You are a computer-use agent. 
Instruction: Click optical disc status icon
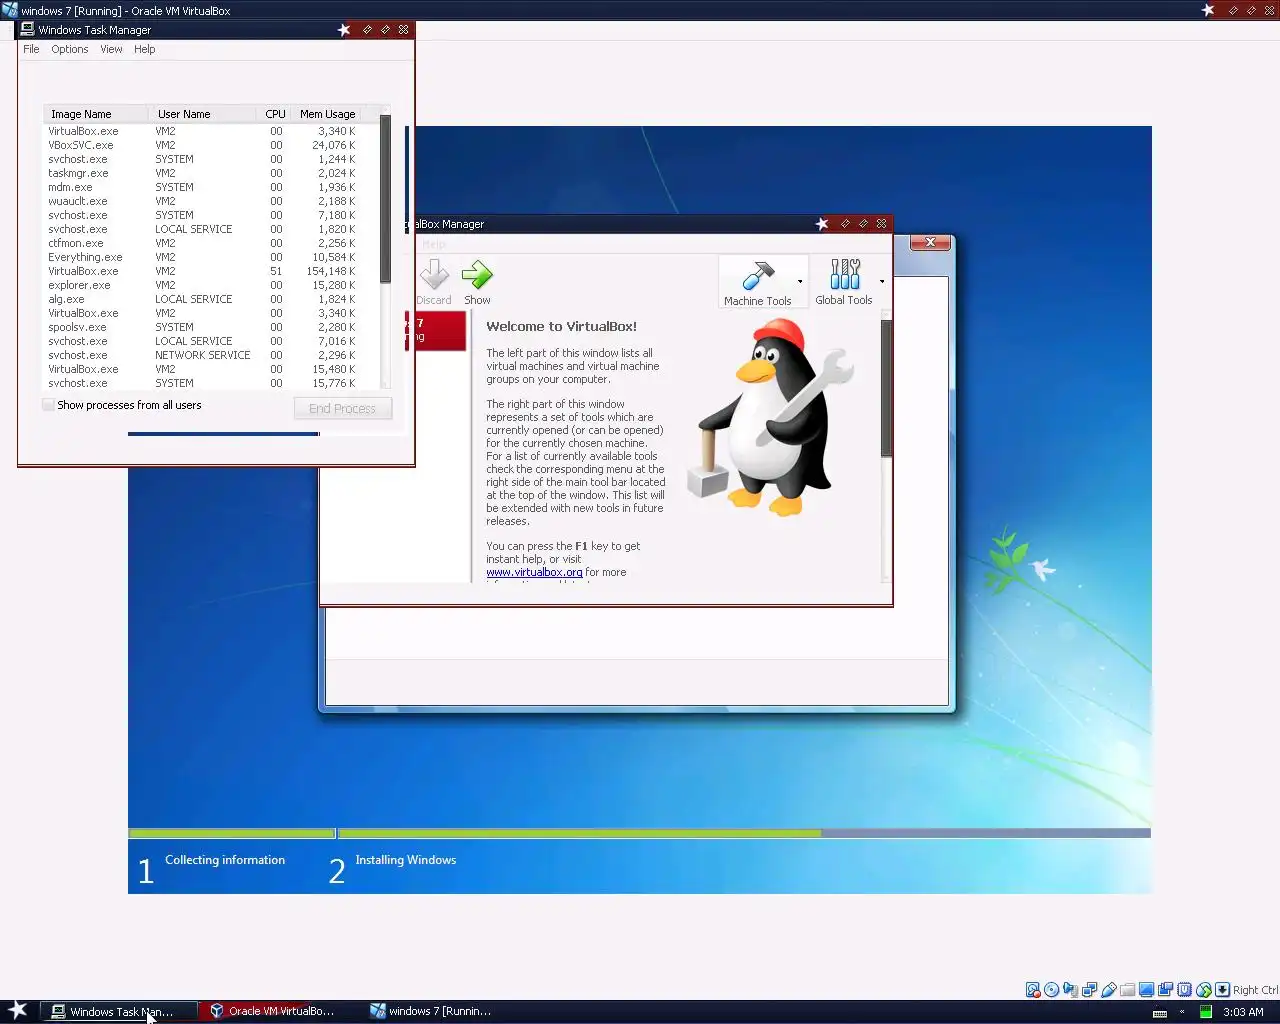(x=1052, y=989)
